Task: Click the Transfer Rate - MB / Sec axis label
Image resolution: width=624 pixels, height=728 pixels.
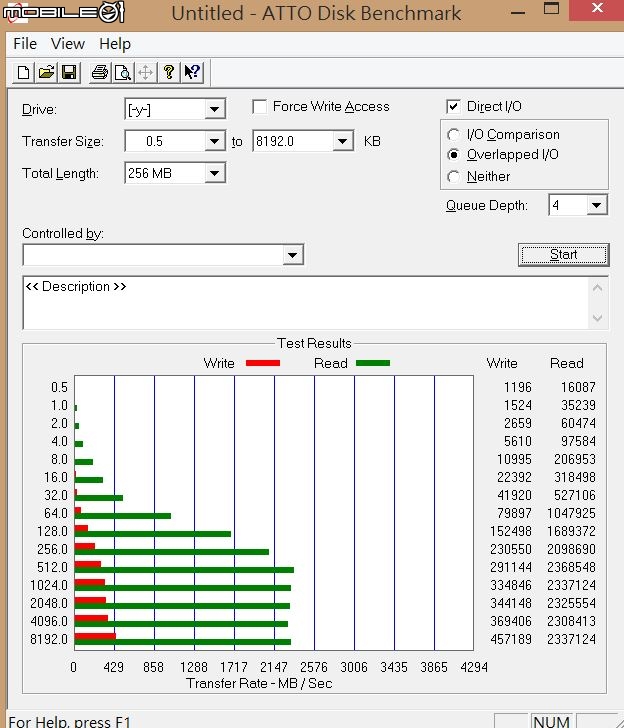Action: pos(259,683)
